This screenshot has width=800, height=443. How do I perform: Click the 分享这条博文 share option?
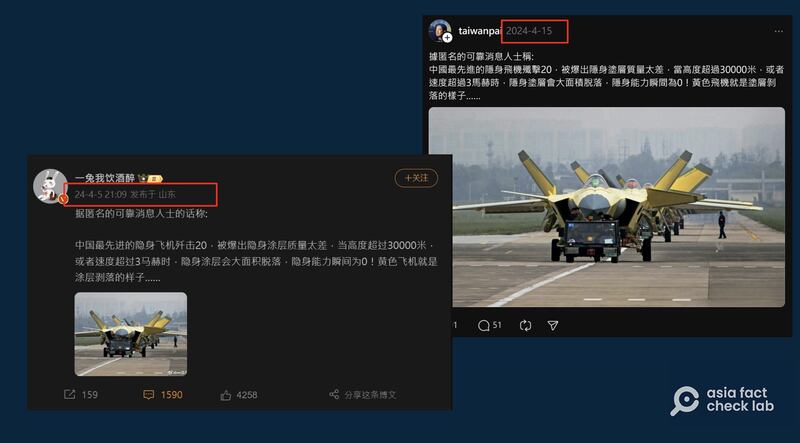click(x=363, y=395)
